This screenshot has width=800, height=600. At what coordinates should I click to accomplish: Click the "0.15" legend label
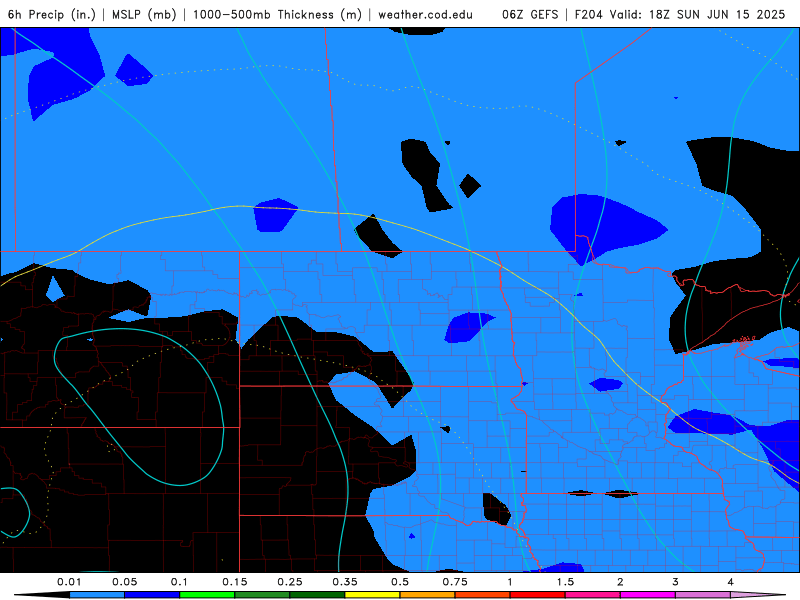235,582
